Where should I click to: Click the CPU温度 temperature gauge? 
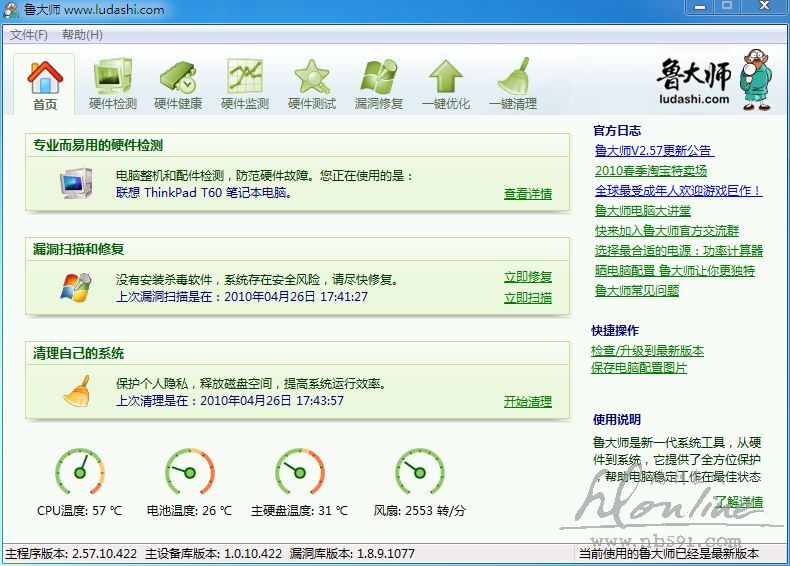[80, 473]
